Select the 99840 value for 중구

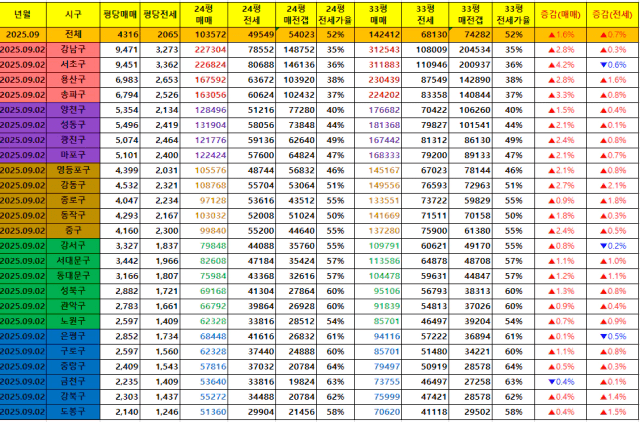[203, 231]
